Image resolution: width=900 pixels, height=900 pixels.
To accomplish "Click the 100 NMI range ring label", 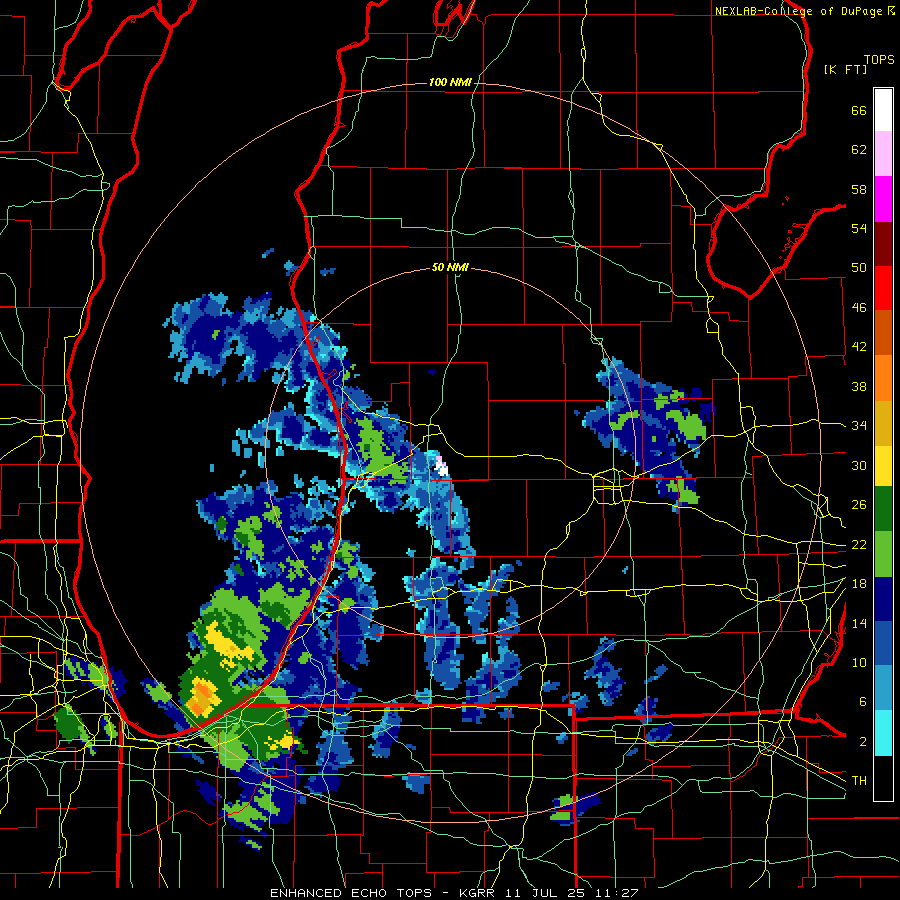I will coord(450,82).
